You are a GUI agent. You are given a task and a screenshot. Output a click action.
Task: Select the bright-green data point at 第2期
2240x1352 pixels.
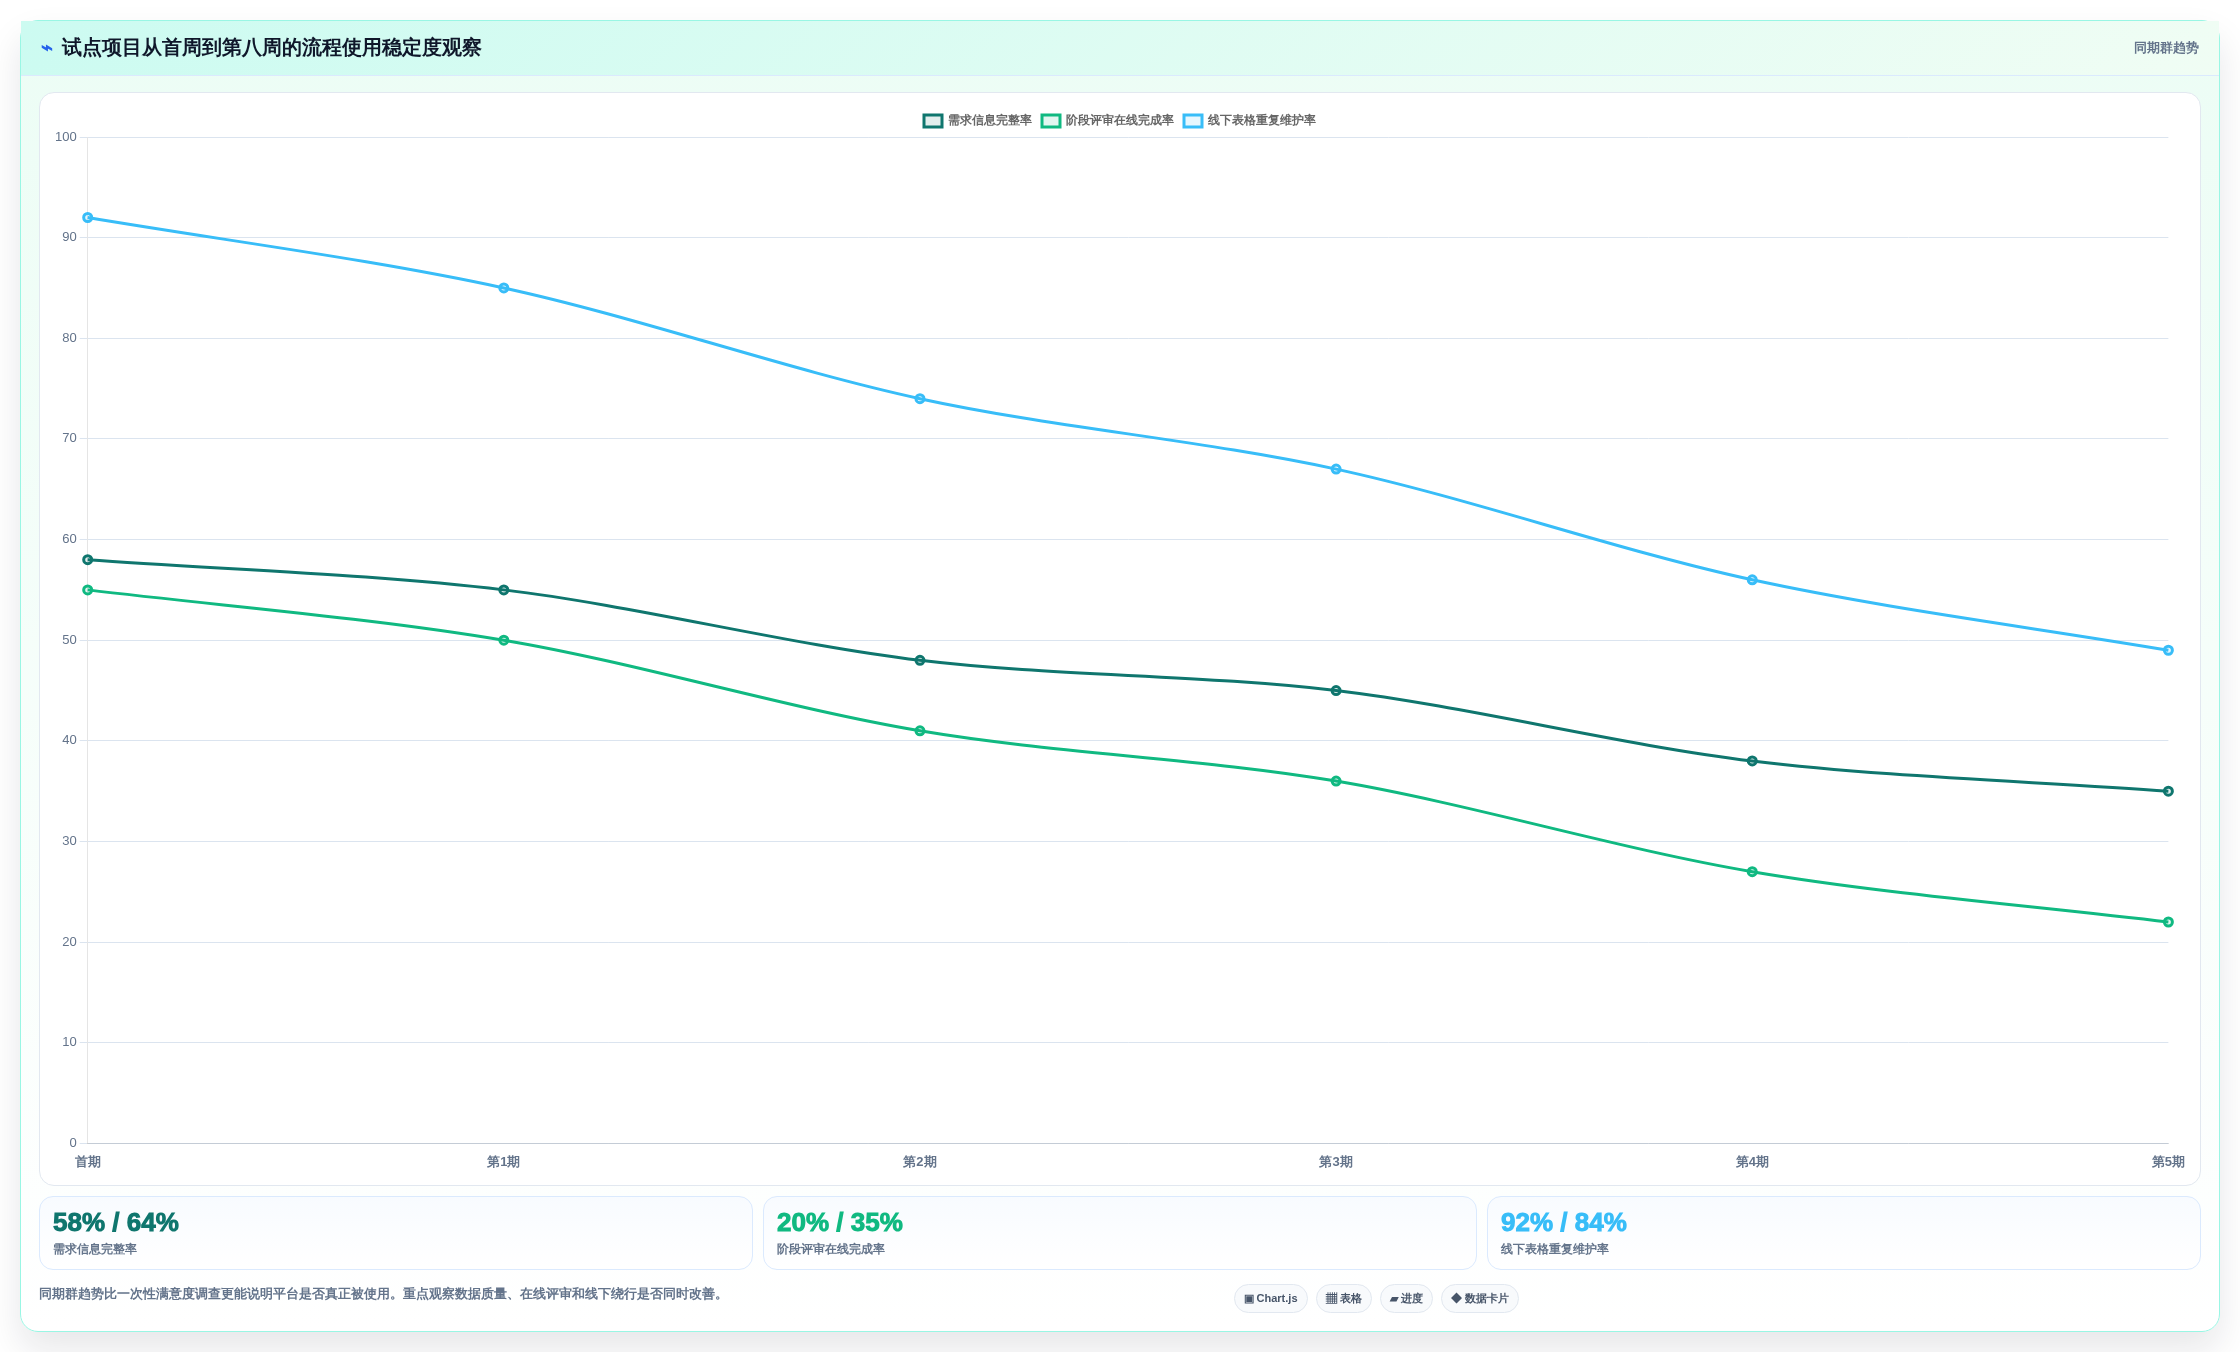[x=920, y=731]
